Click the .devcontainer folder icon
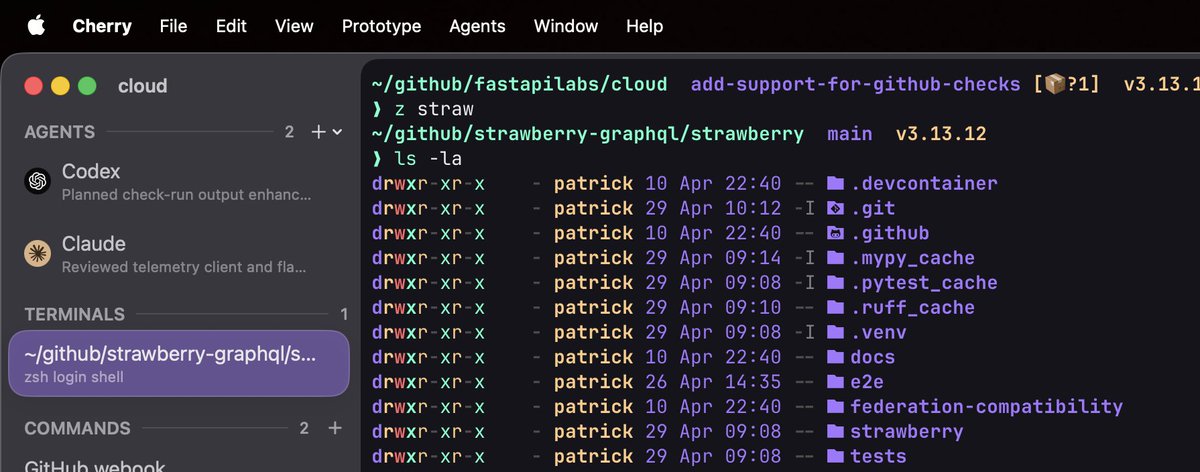 pyautogui.click(x=835, y=184)
